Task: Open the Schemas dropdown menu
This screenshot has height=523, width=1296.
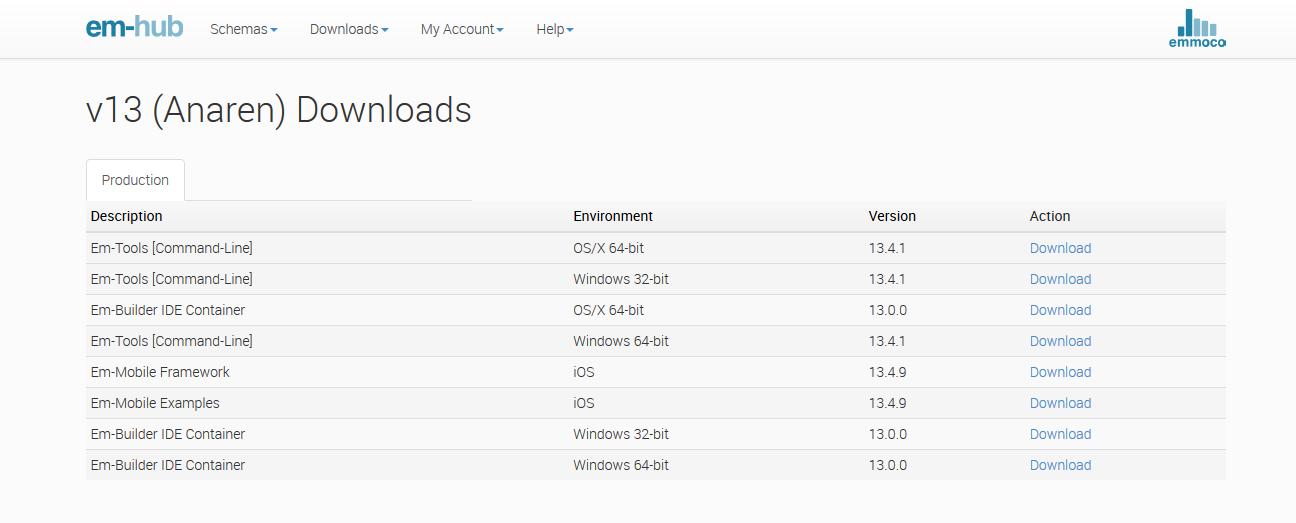Action: 244,29
